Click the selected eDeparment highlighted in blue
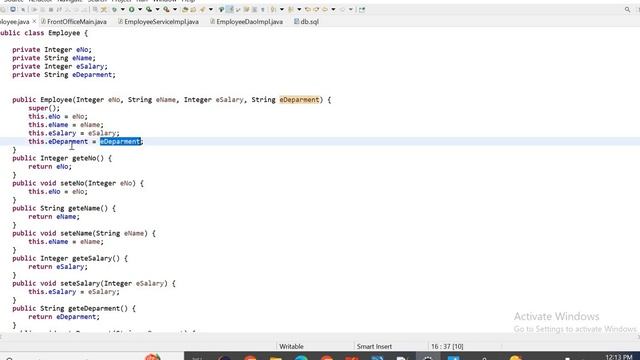This screenshot has width=640, height=360. click(x=120, y=142)
